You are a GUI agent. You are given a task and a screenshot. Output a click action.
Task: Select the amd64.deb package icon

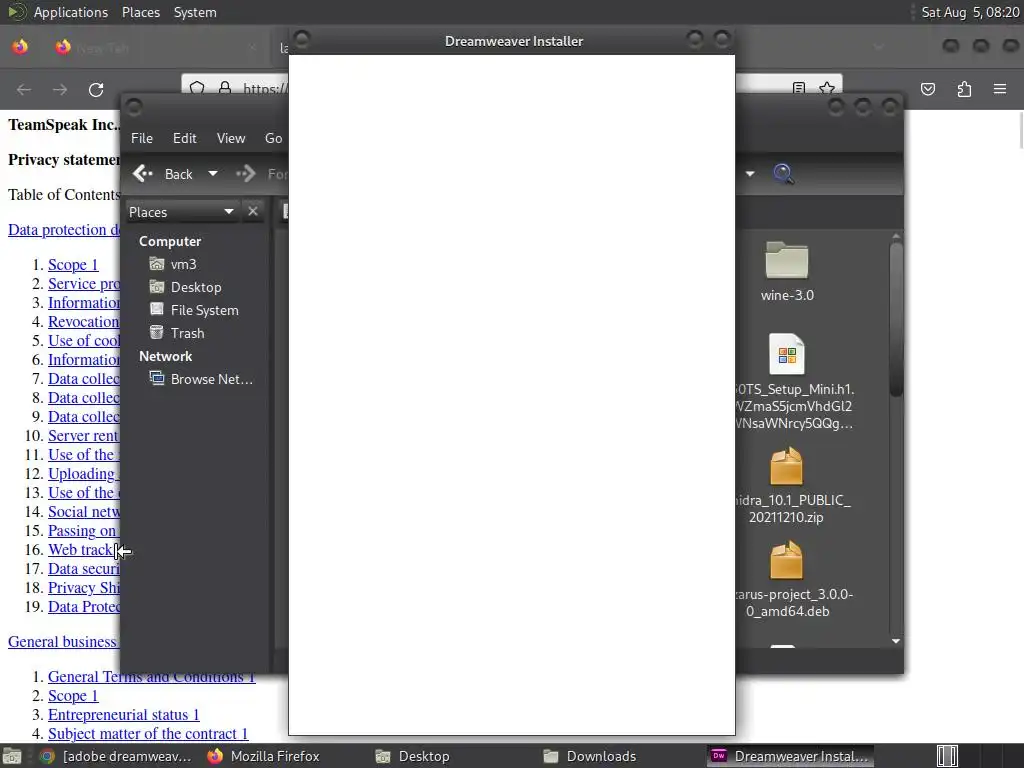point(786,560)
